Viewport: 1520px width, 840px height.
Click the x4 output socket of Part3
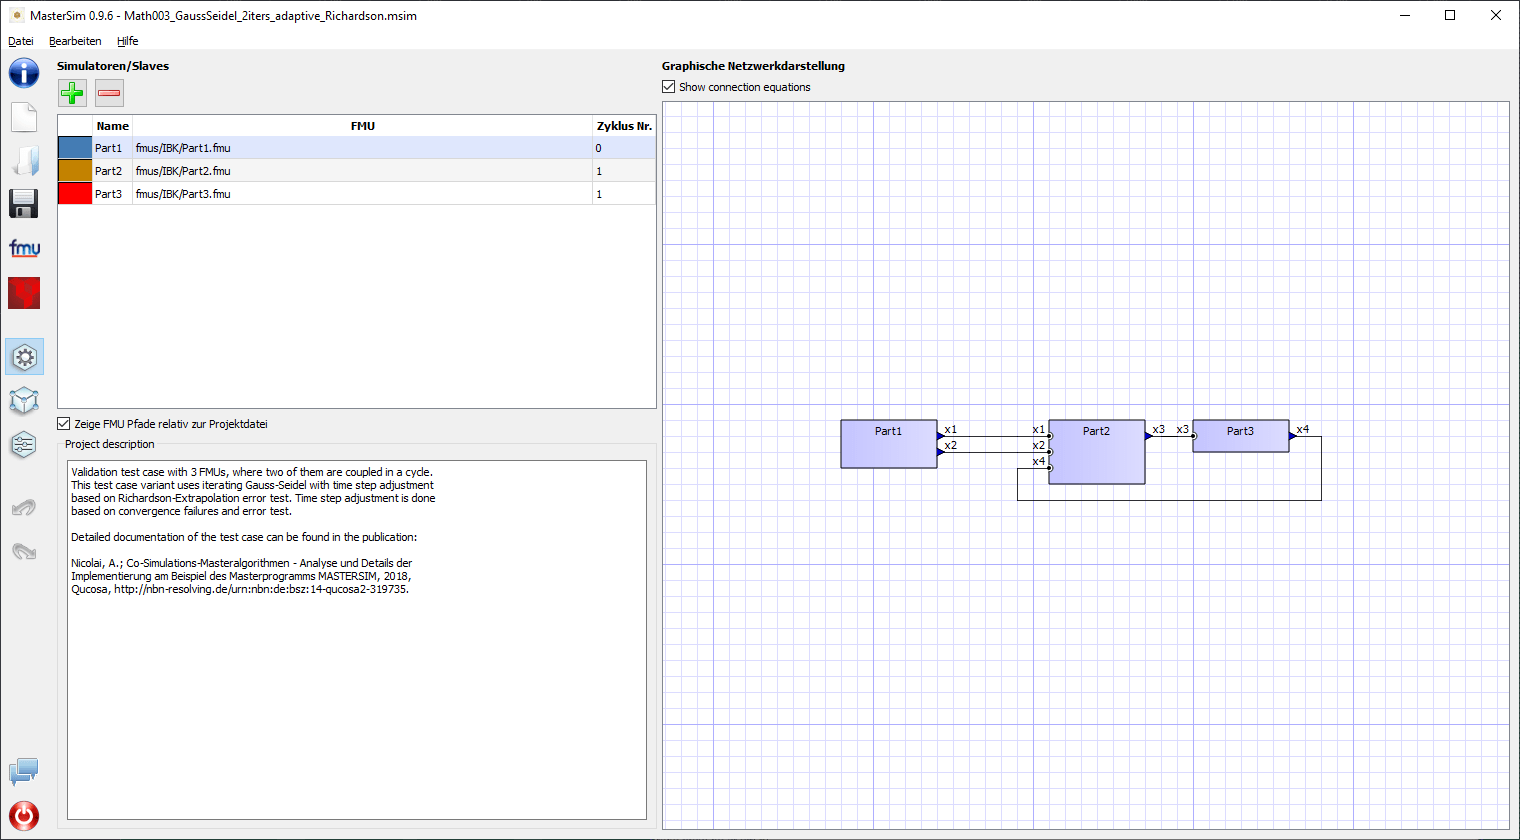(x=1293, y=436)
